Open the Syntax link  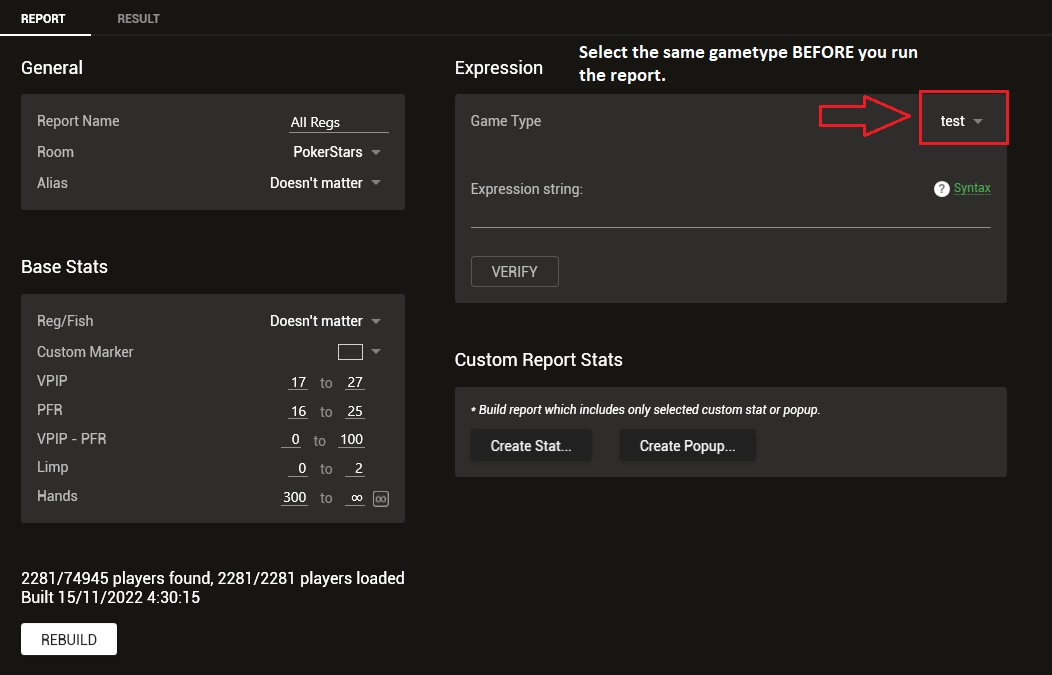tap(972, 188)
